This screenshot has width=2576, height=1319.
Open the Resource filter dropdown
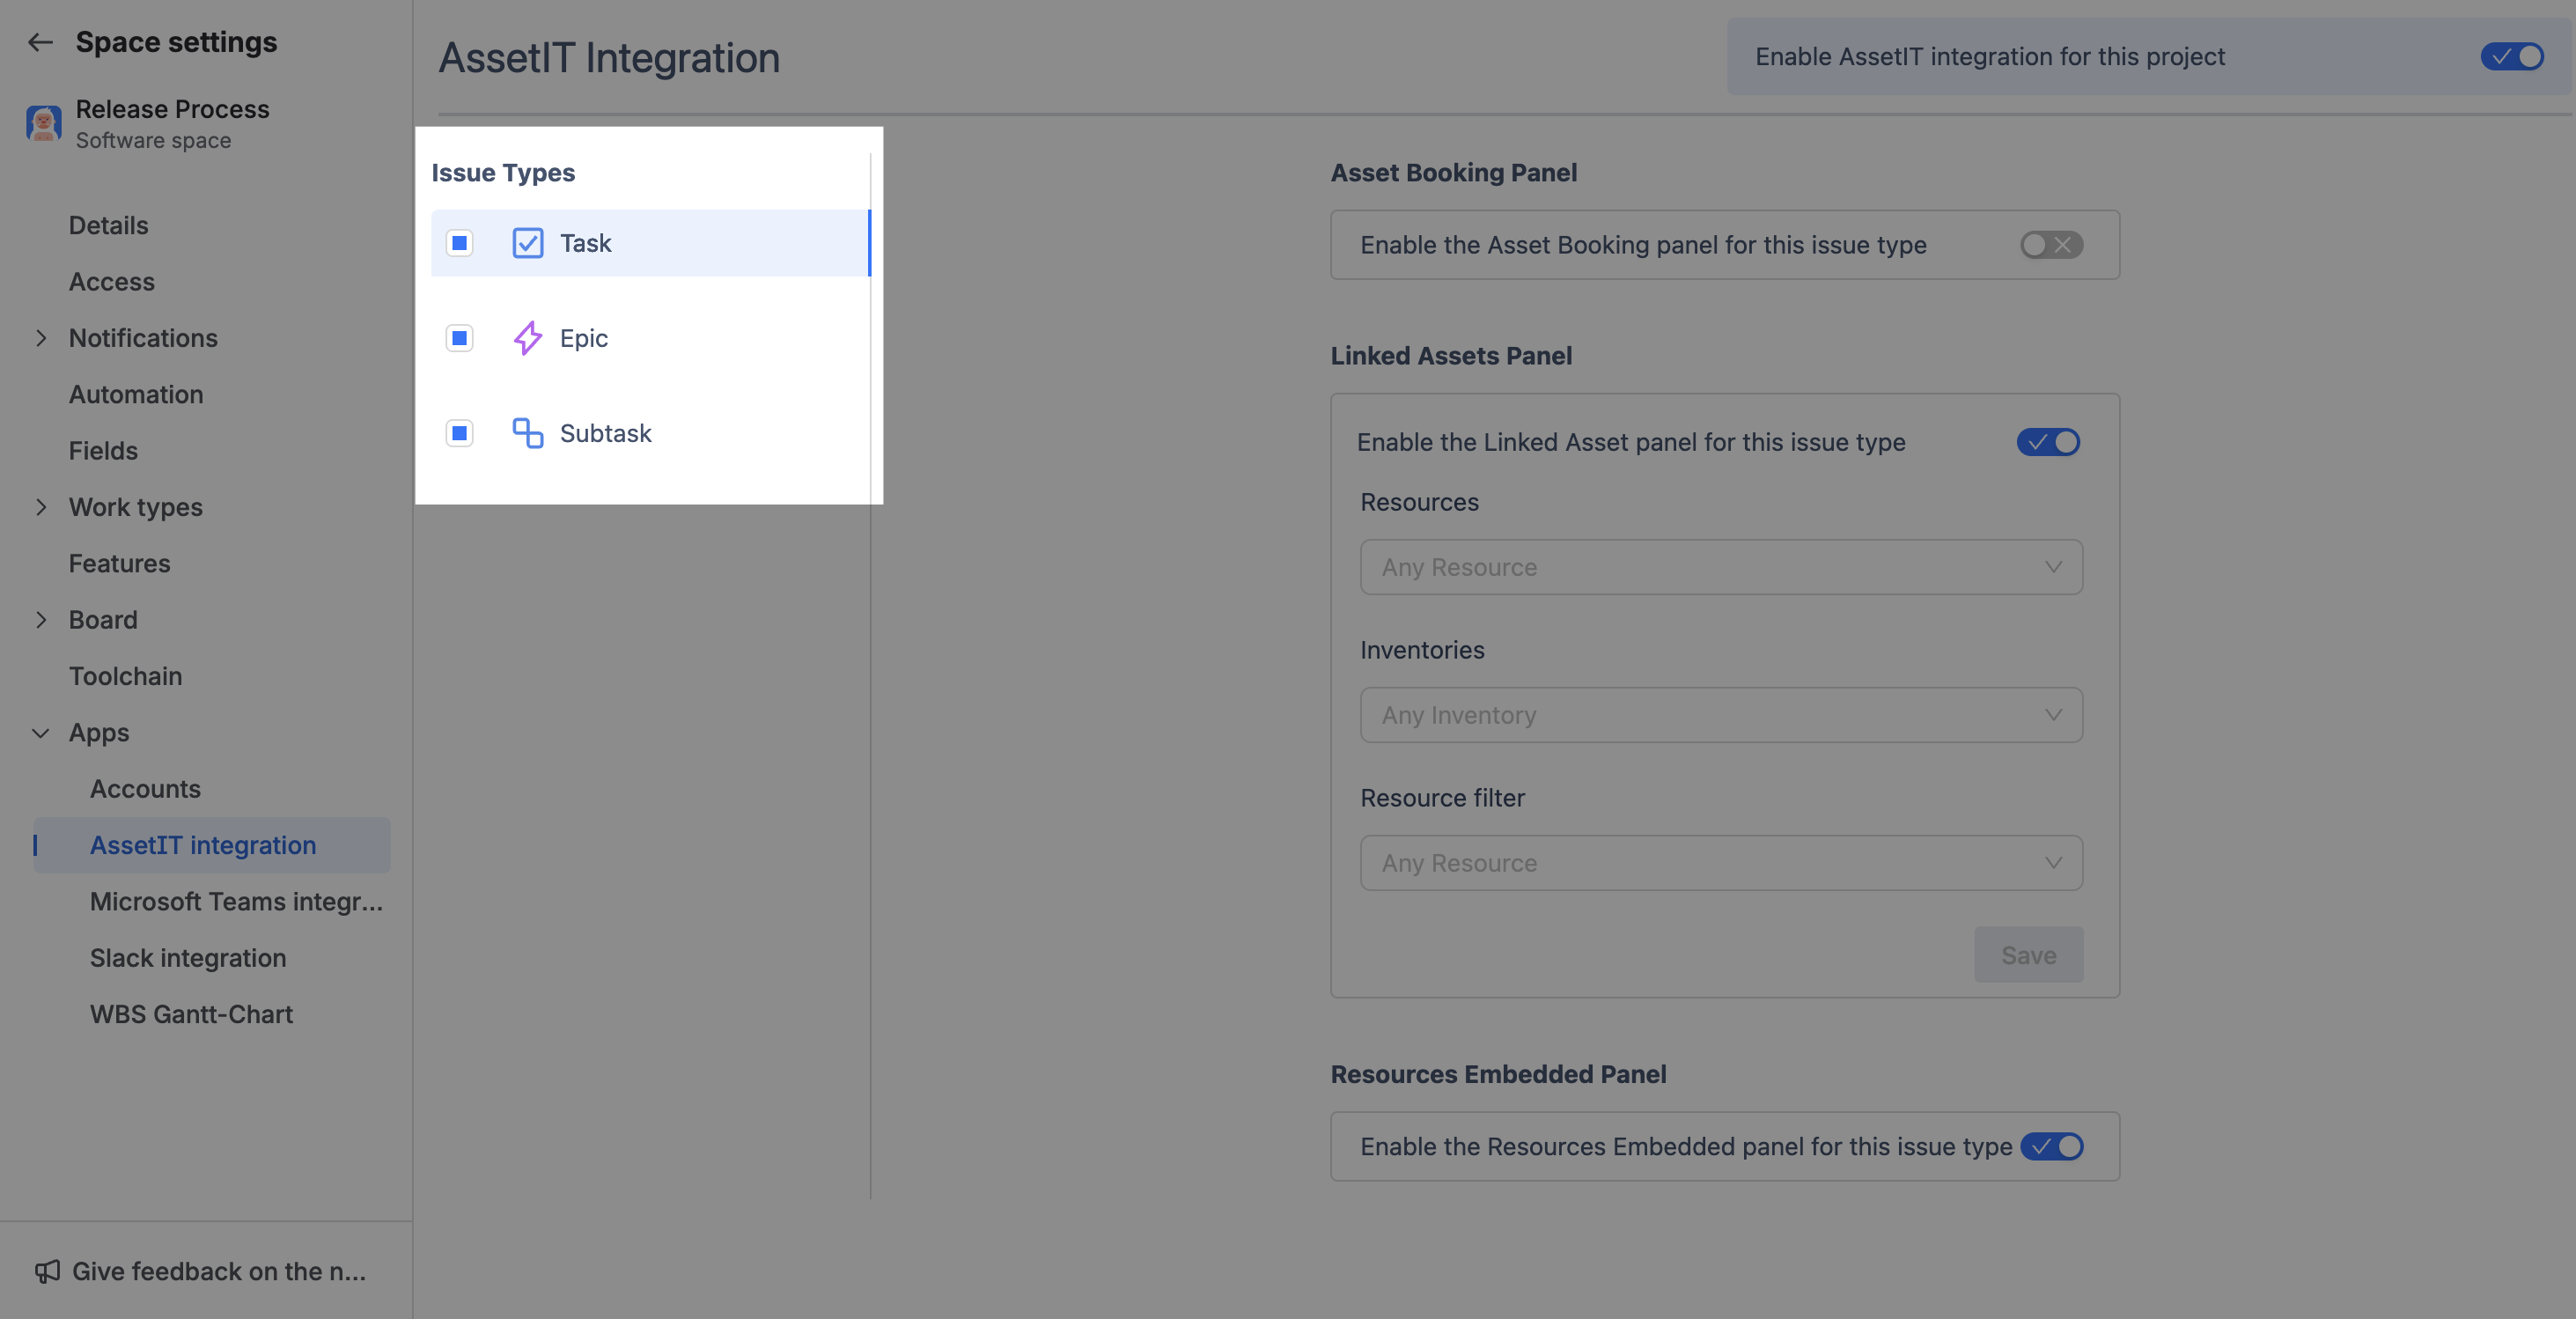pyautogui.click(x=1720, y=863)
